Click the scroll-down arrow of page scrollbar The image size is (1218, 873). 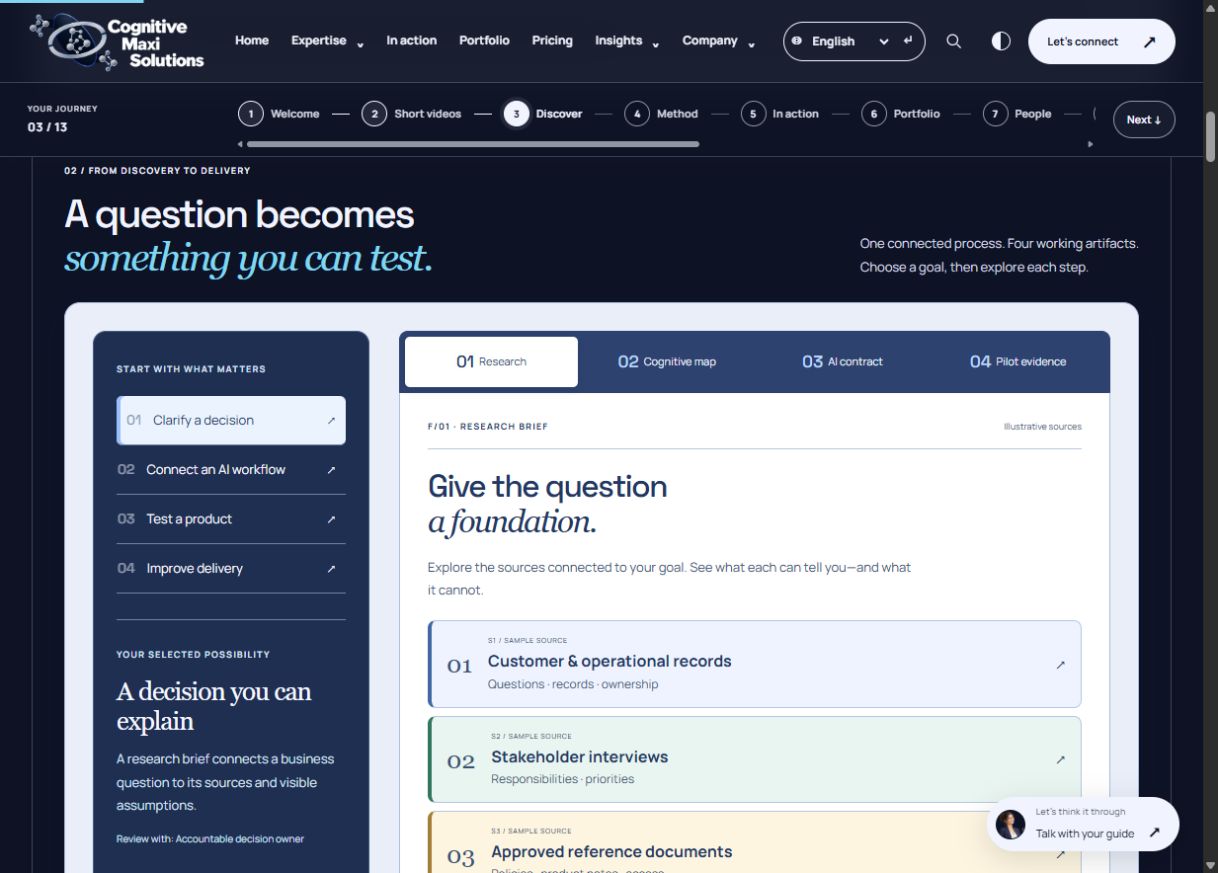(1210, 865)
